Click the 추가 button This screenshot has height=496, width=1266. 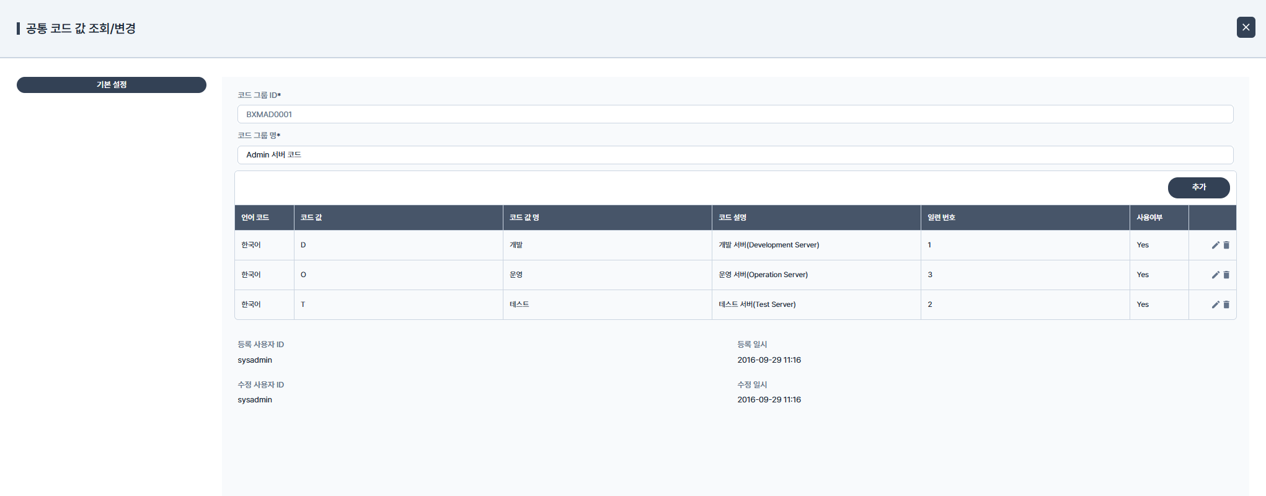1198,187
